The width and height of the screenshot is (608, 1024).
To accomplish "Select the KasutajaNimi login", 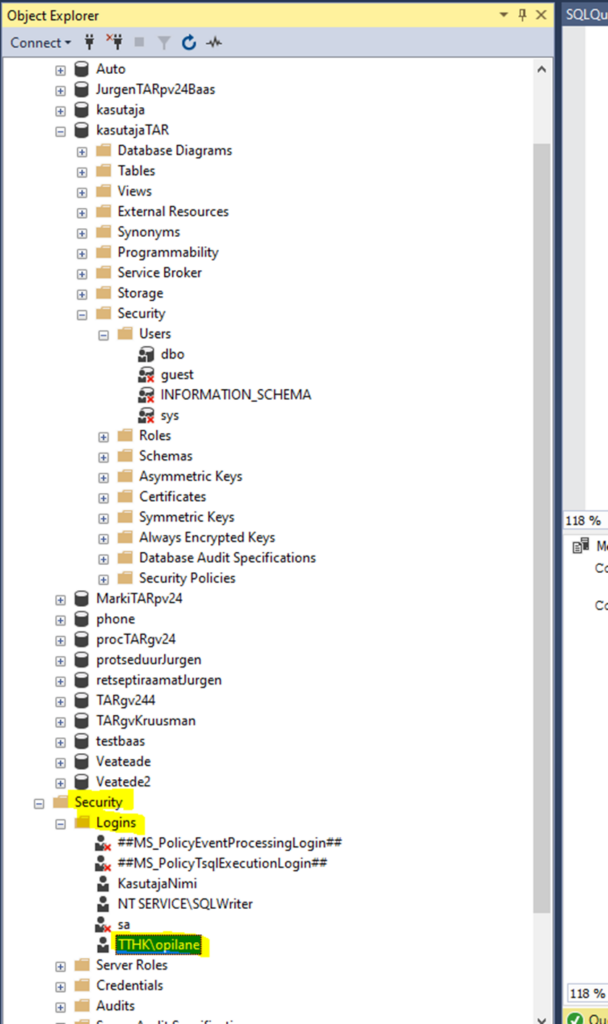I will pyautogui.click(x=157, y=883).
